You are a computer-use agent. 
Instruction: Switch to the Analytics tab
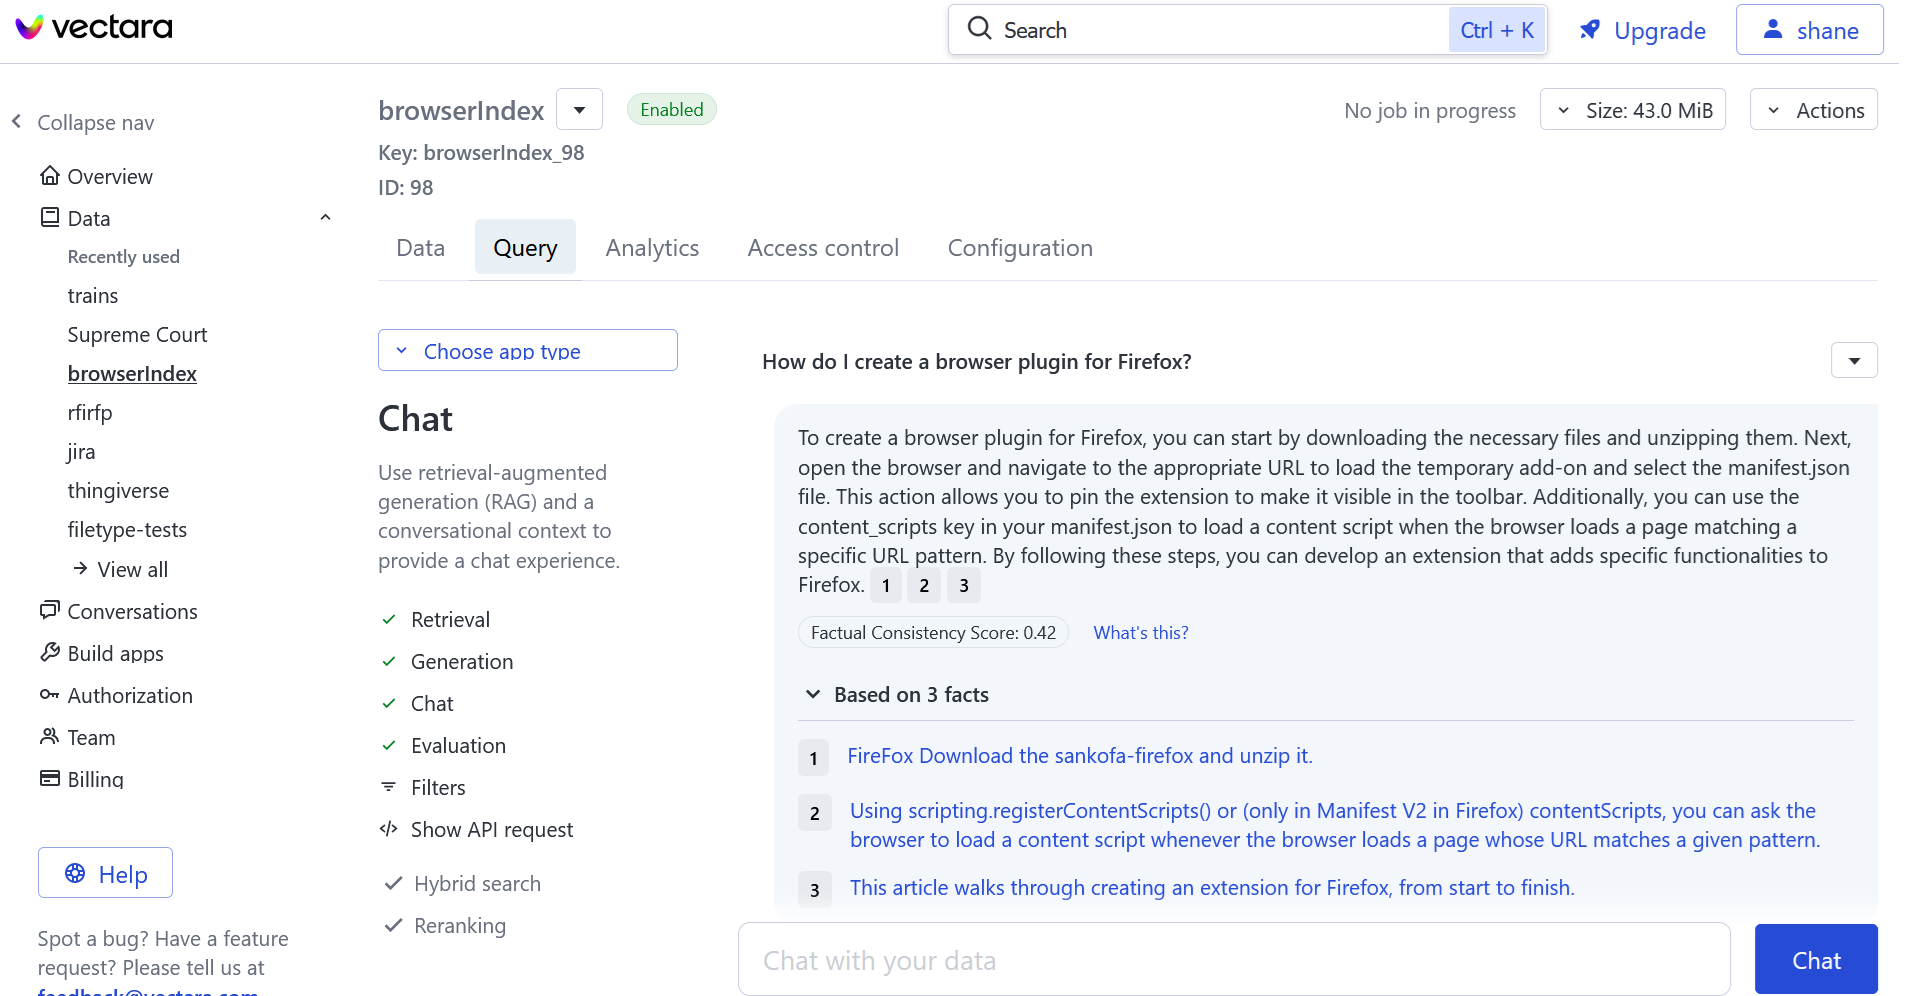point(652,248)
